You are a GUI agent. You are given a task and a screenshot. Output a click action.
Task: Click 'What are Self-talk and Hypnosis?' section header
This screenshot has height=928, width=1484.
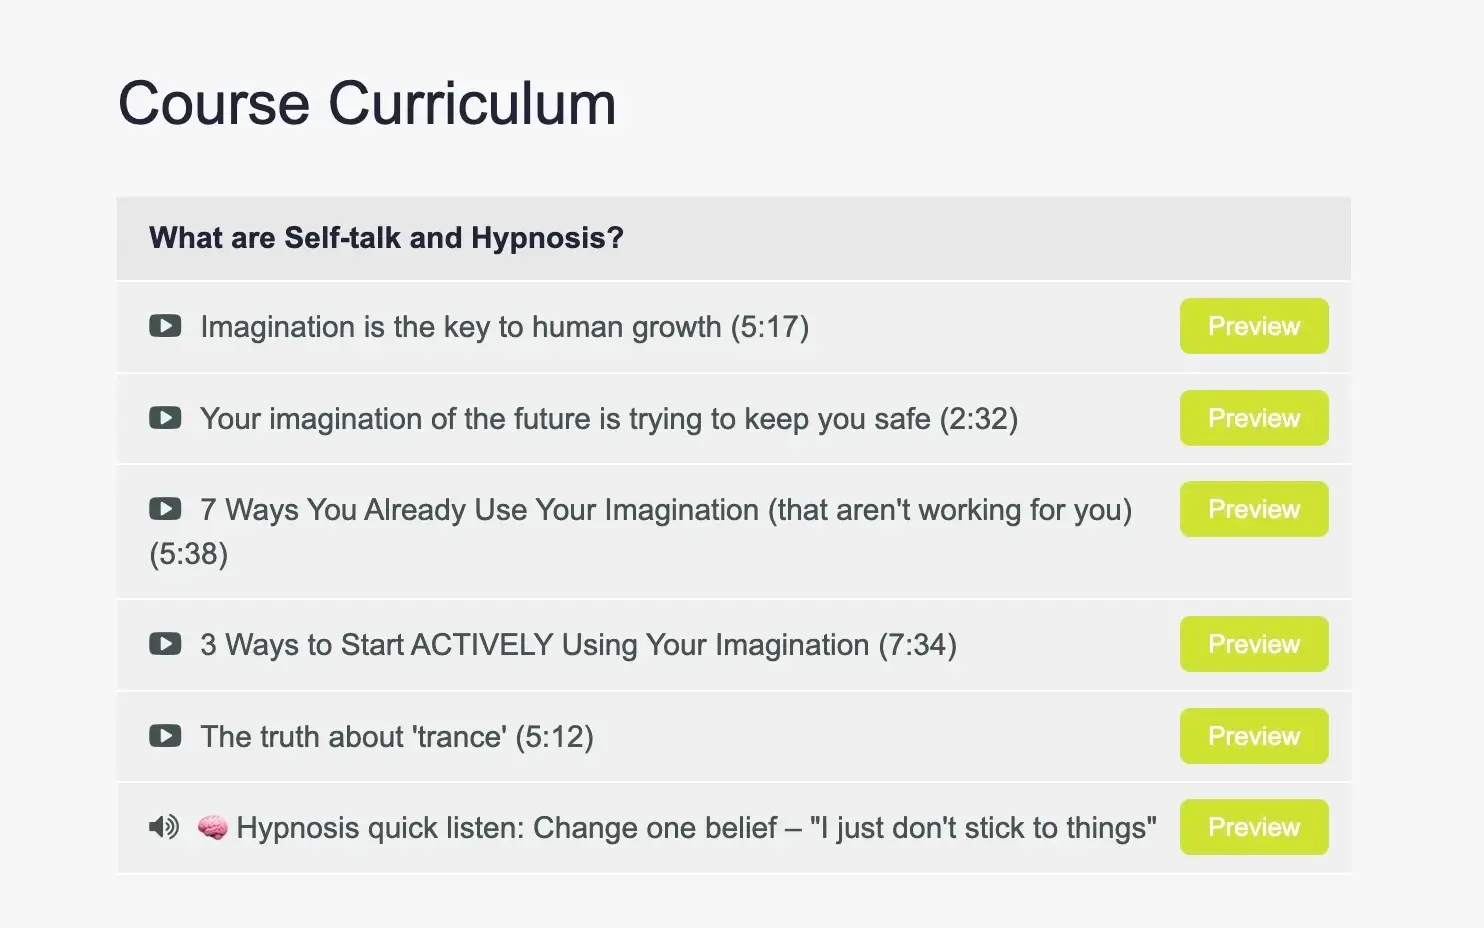click(386, 238)
